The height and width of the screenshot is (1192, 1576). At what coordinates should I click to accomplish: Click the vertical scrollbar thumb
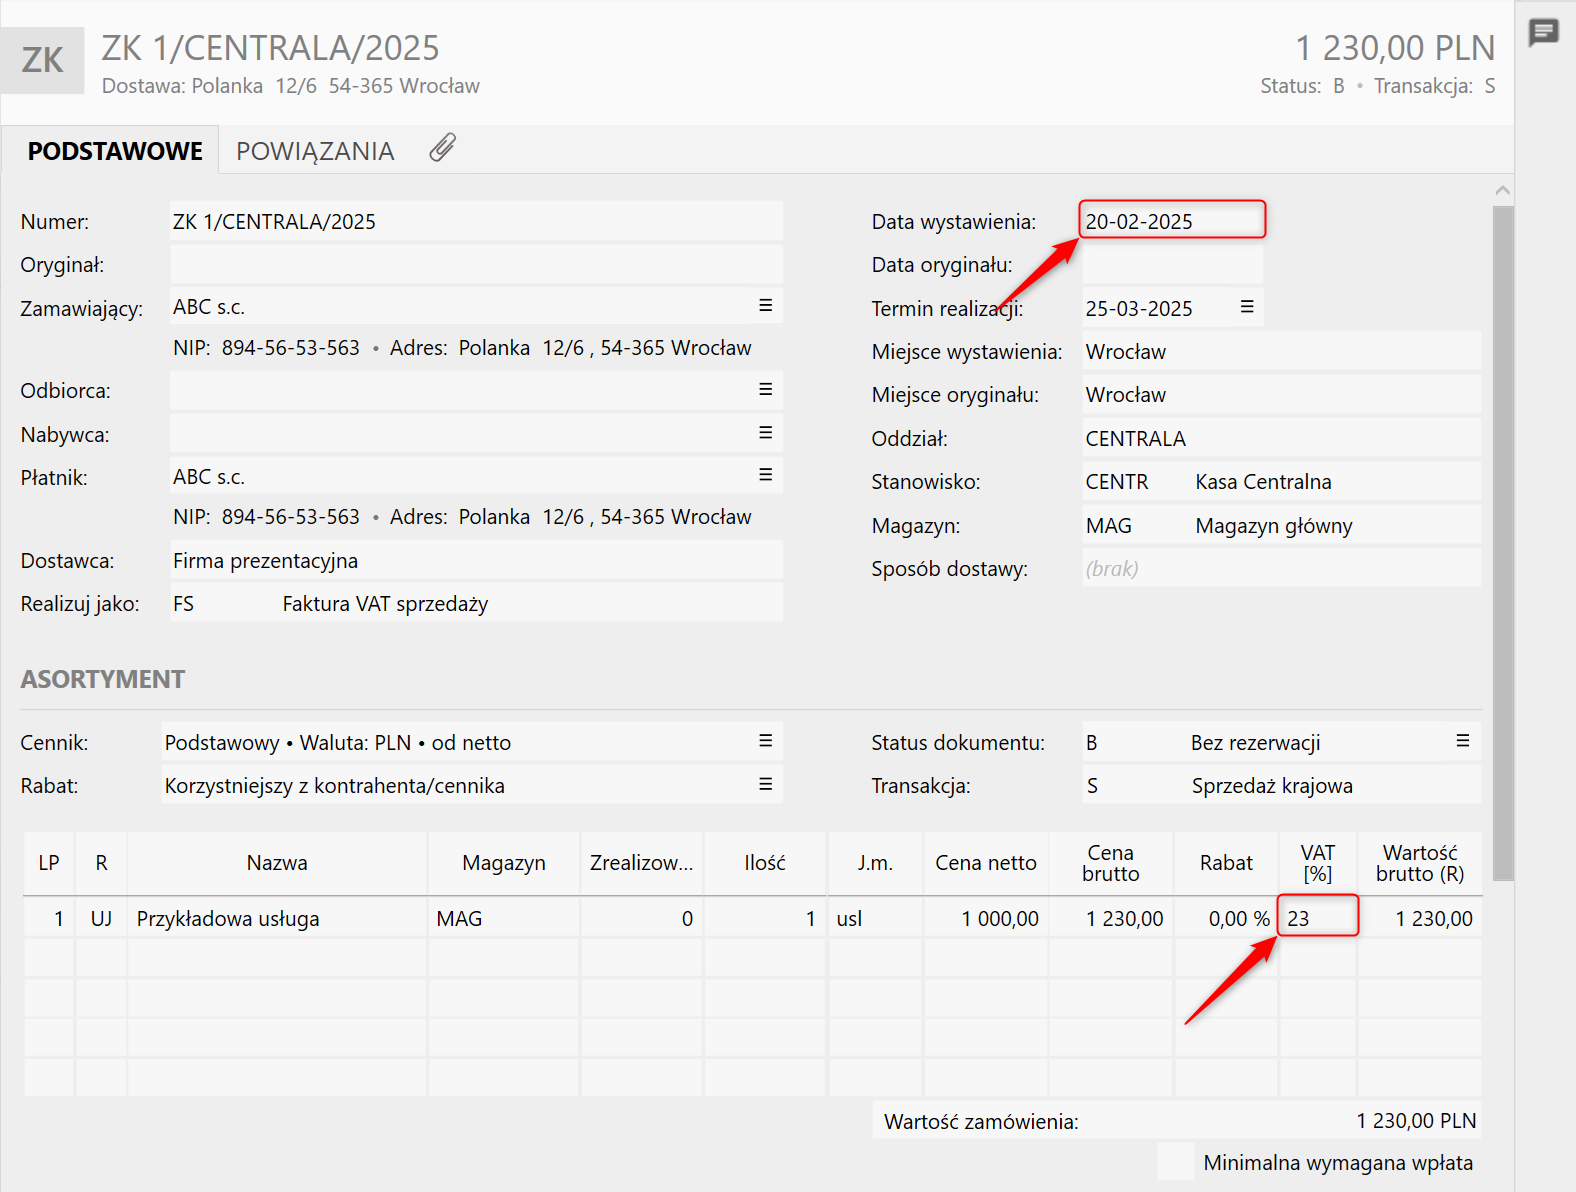pyautogui.click(x=1503, y=543)
